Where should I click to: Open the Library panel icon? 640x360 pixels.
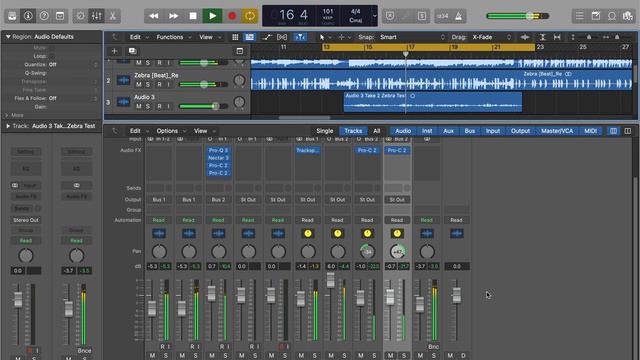coord(12,16)
